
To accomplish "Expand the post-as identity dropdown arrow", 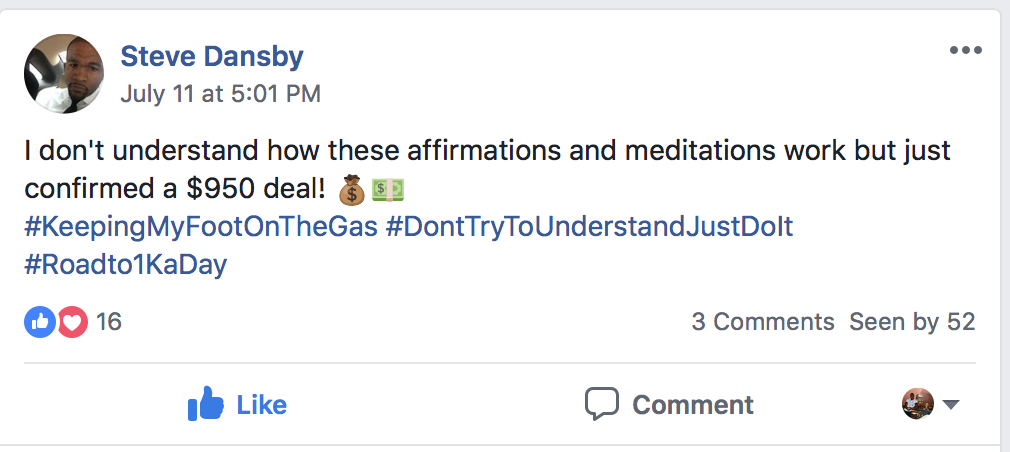I will click(x=951, y=405).
